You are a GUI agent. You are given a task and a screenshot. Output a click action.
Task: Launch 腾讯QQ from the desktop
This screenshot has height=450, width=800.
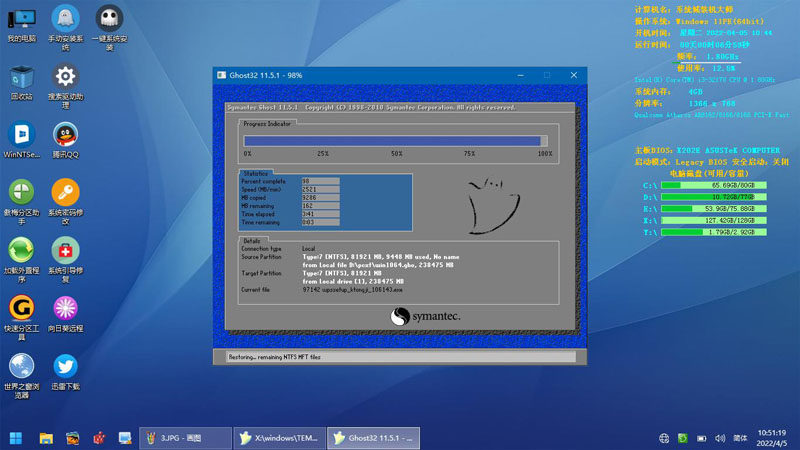[65, 140]
